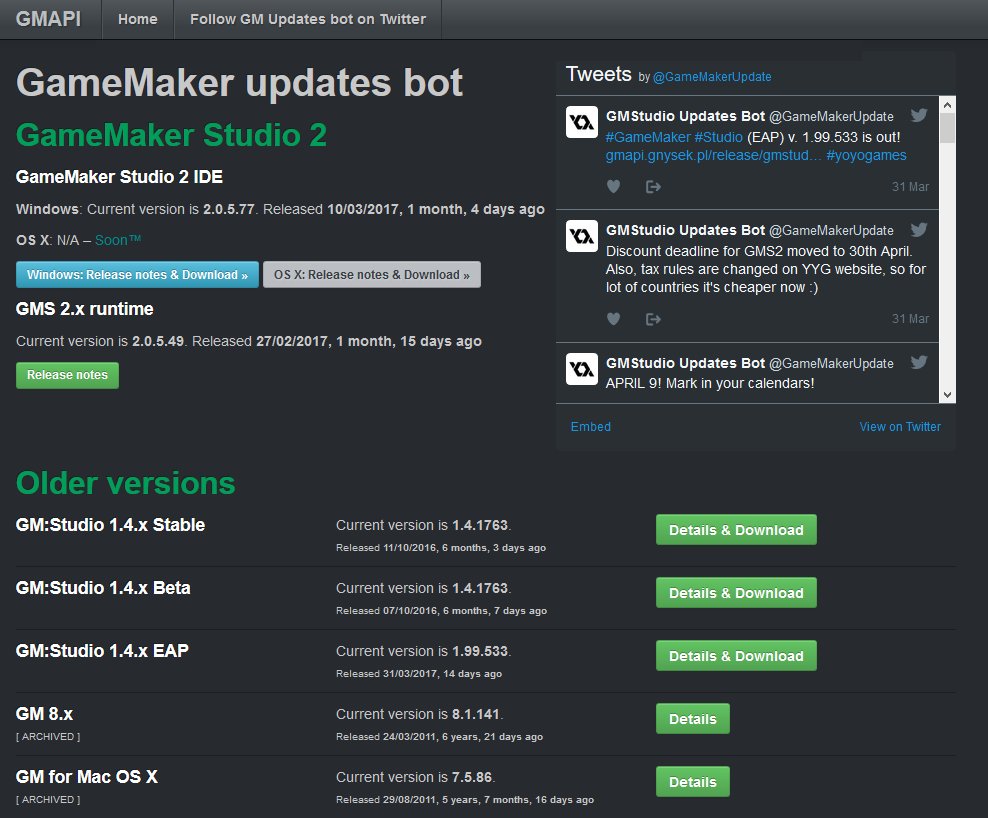Click the GameMaker Studio 2 heading
The width and height of the screenshot is (988, 818).
point(171,135)
